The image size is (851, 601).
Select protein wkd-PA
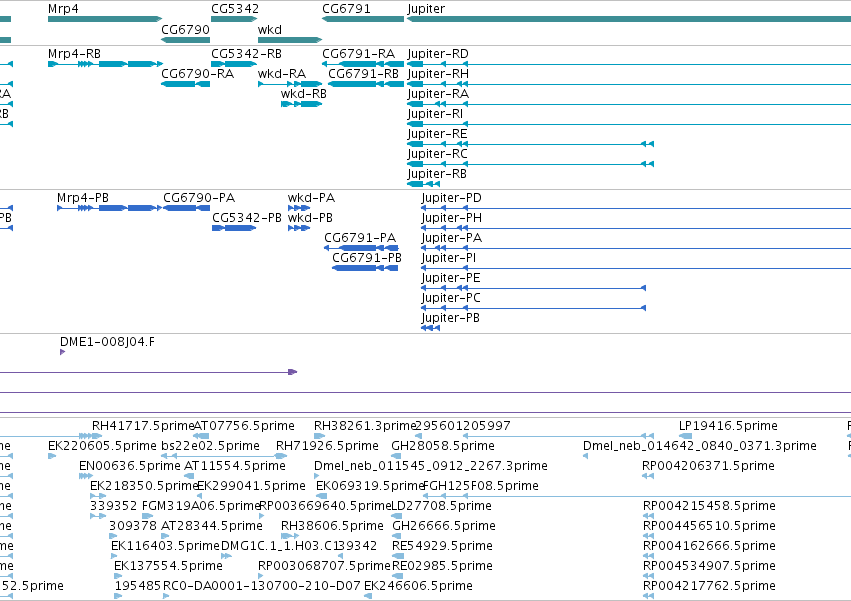click(x=312, y=198)
